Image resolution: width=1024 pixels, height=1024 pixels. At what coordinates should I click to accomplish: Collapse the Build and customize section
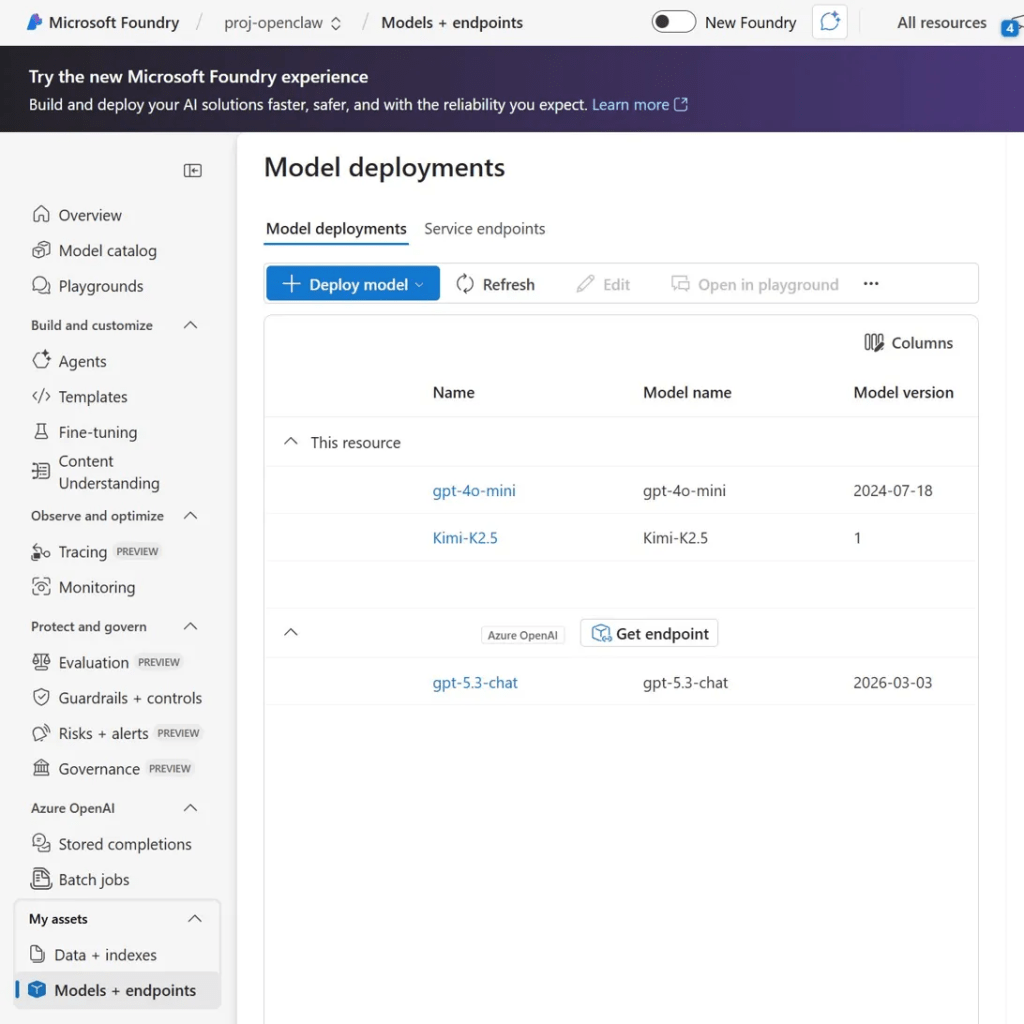191,326
